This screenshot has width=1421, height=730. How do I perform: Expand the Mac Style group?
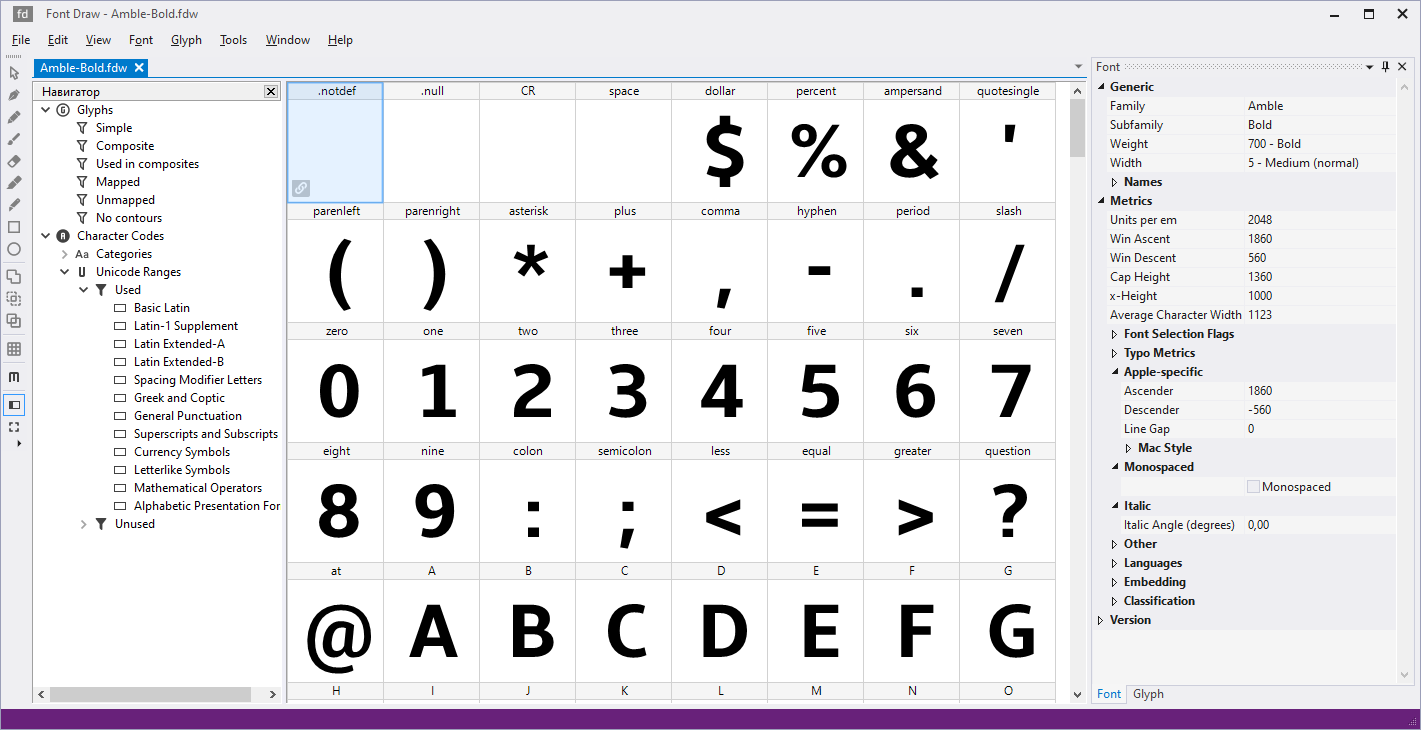(x=1129, y=448)
